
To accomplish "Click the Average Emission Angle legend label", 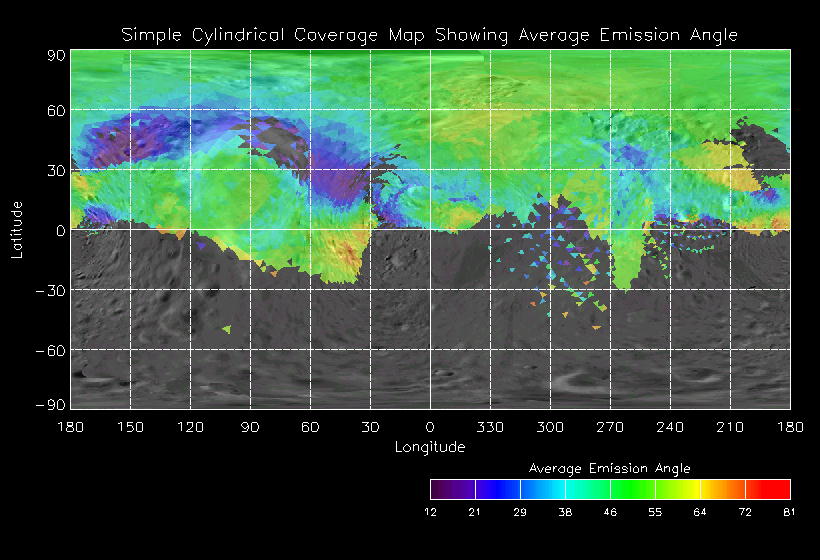I will pos(609,468).
